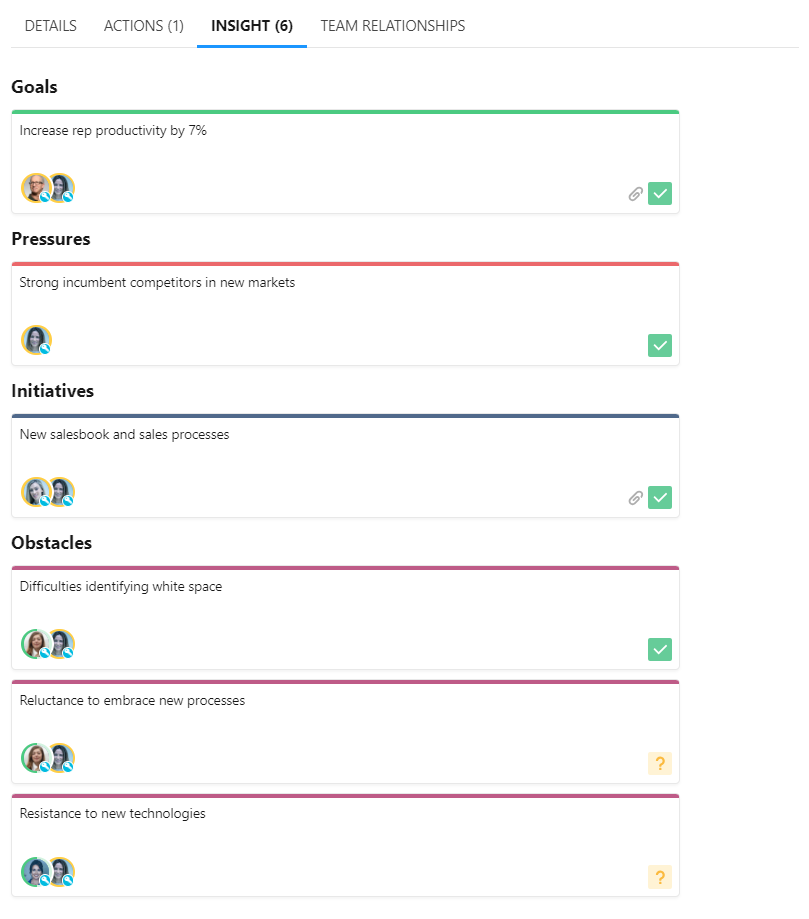Viewport: 809px width, 919px height.
Task: Open the 'Increase rep productivity by 7%' card
Action: point(113,130)
